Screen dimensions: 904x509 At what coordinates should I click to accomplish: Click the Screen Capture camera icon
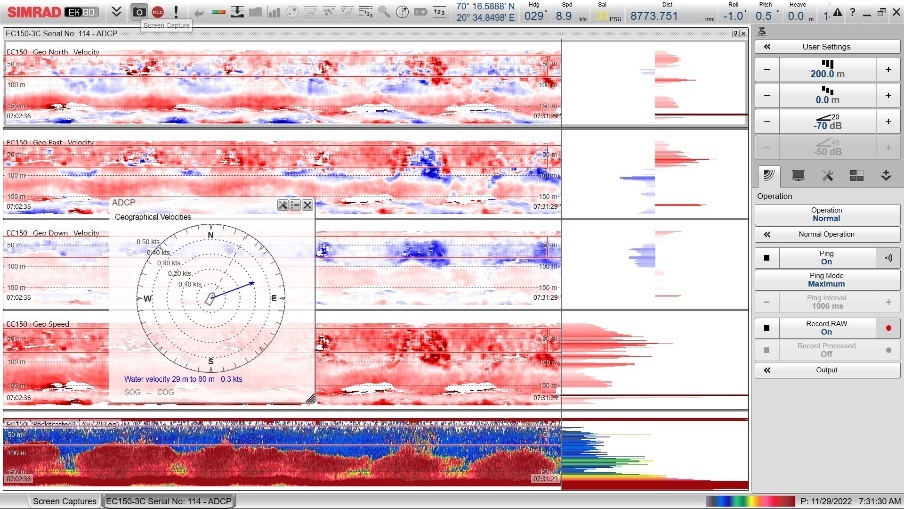[140, 11]
